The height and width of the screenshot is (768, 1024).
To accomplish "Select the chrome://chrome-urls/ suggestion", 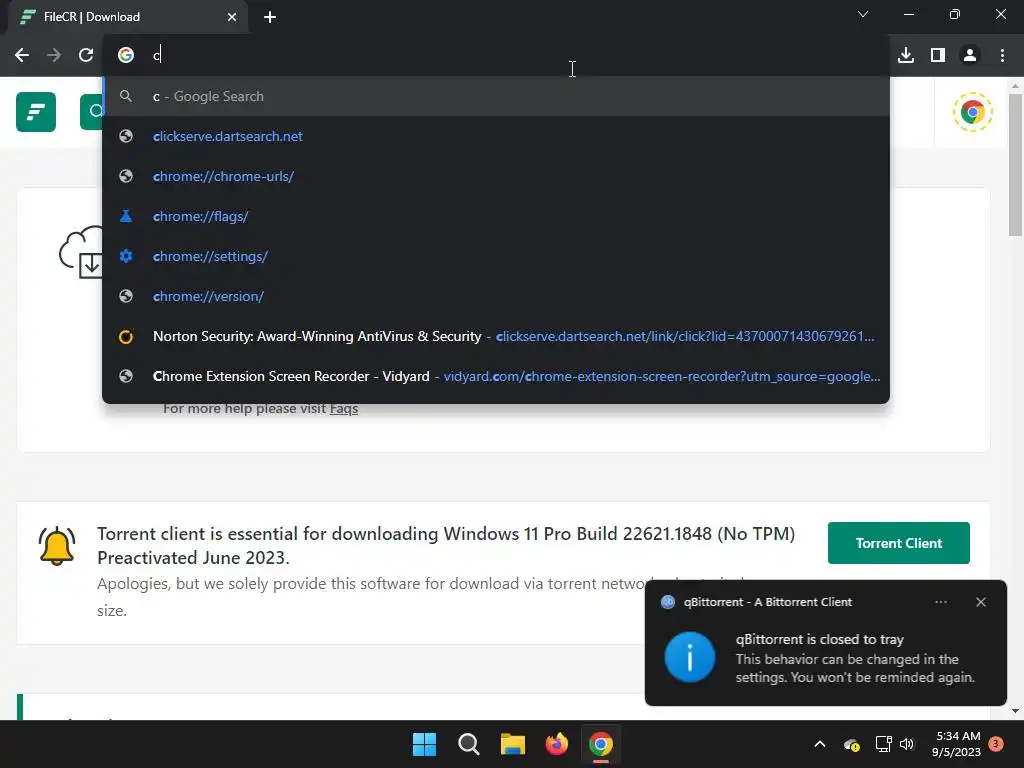I will 496,176.
